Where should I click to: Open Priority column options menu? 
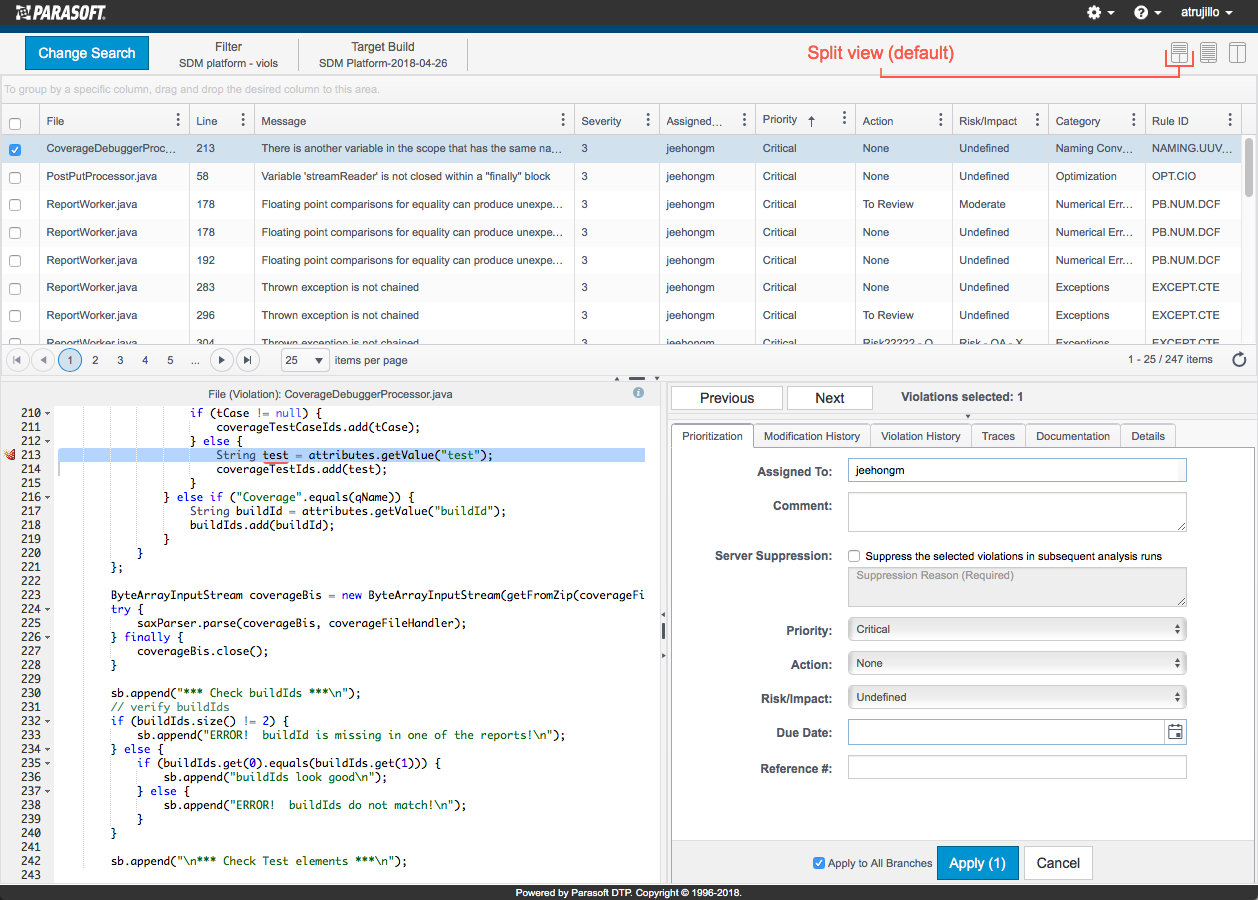click(844, 118)
